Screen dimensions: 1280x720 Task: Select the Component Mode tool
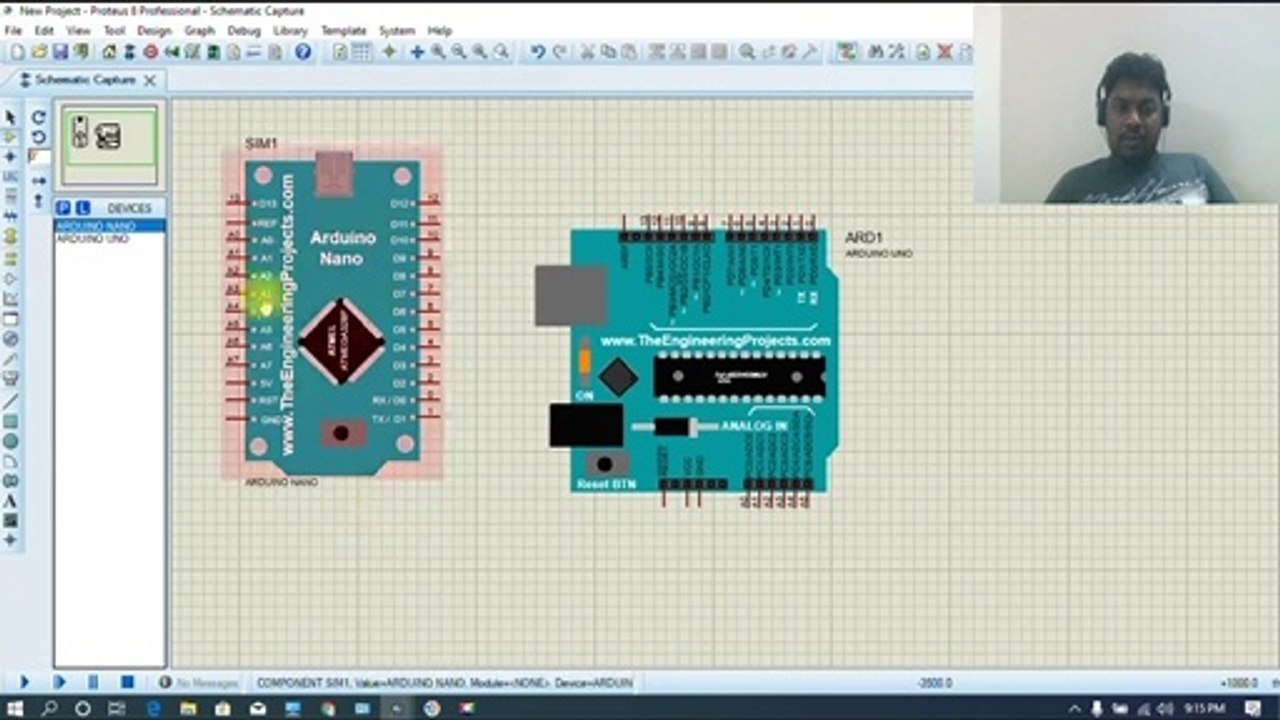[10, 137]
